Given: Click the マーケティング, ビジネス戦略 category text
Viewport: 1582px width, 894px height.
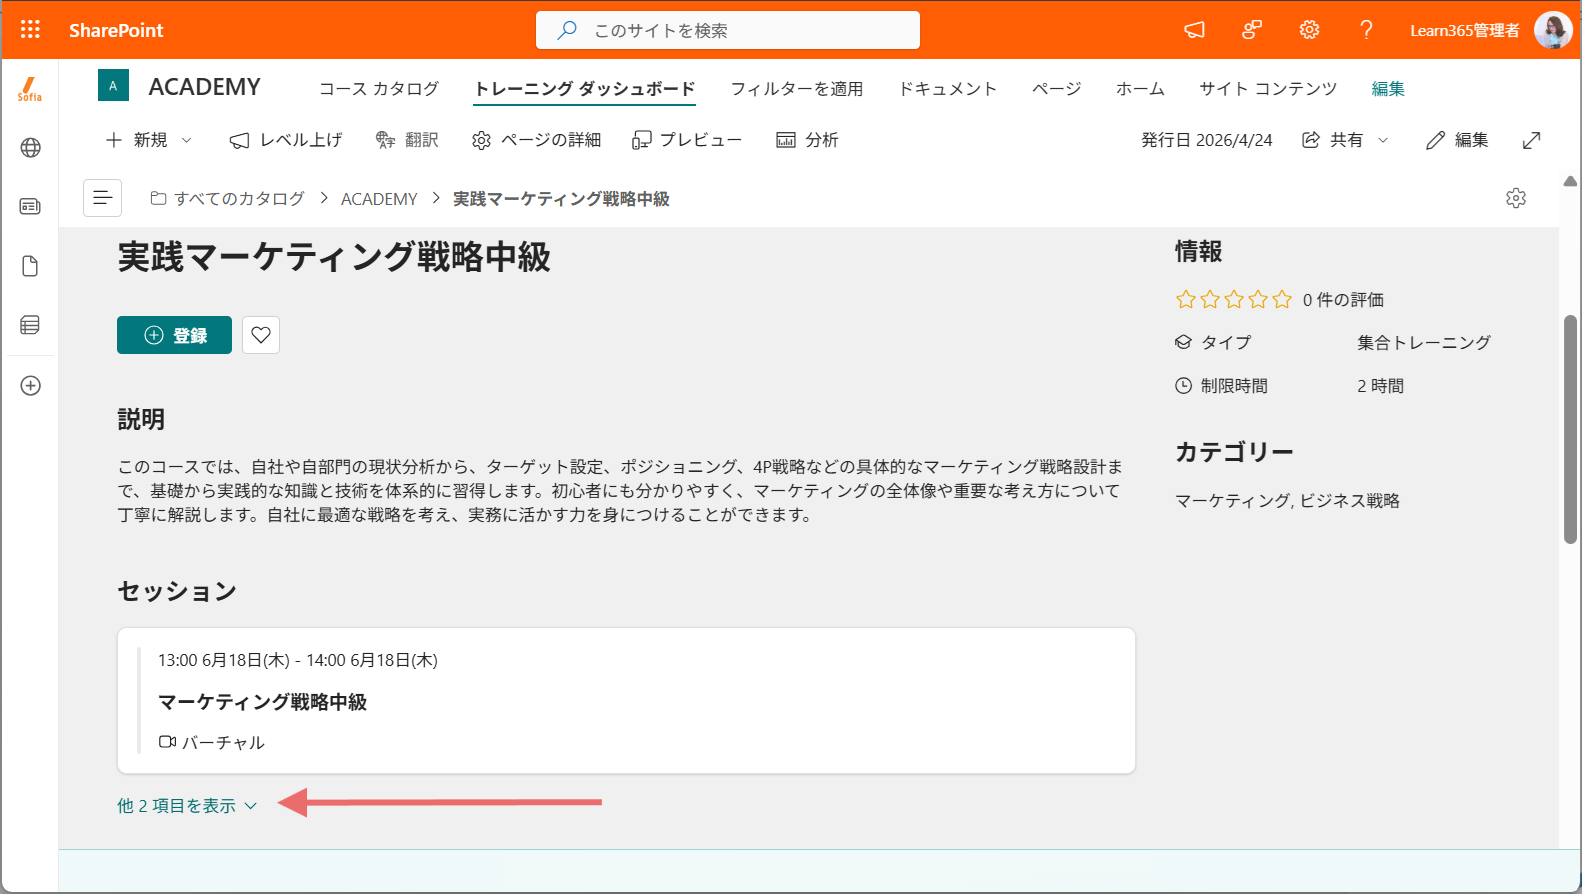Looking at the screenshot, I should [x=1287, y=500].
